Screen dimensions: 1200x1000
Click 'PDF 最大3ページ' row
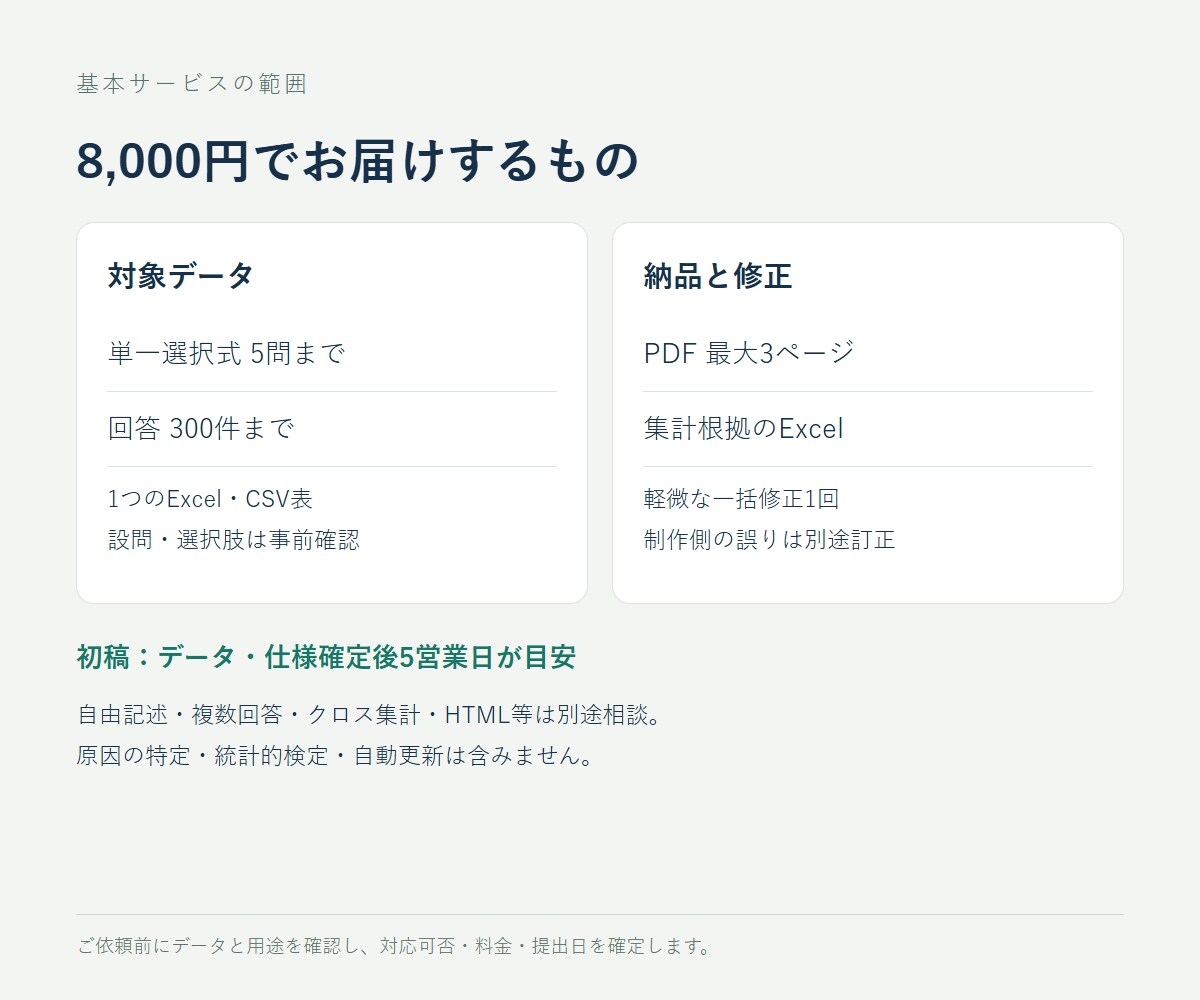(x=868, y=353)
